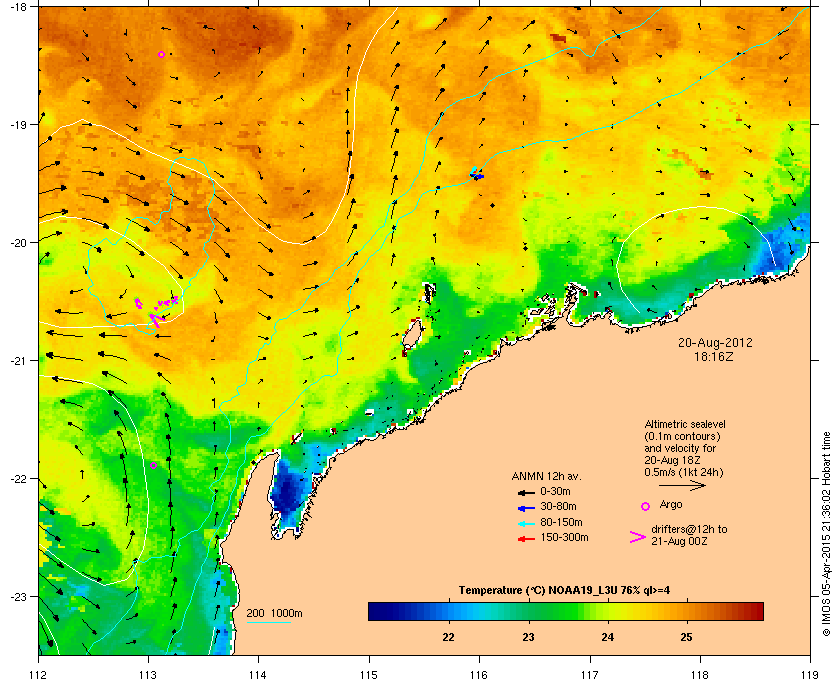Viewport: 840px width, 680px height.
Task: Click the '150-300m' legend label
Action: pyautogui.click(x=564, y=537)
